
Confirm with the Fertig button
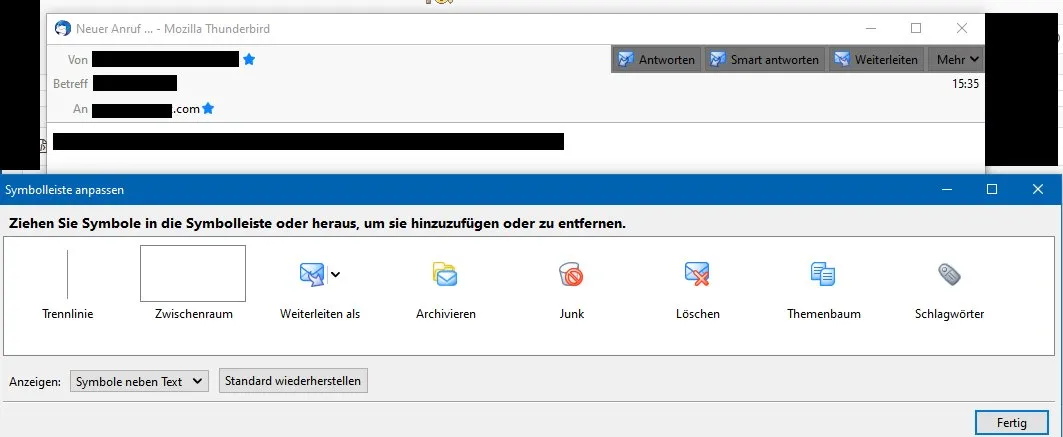[1011, 423]
